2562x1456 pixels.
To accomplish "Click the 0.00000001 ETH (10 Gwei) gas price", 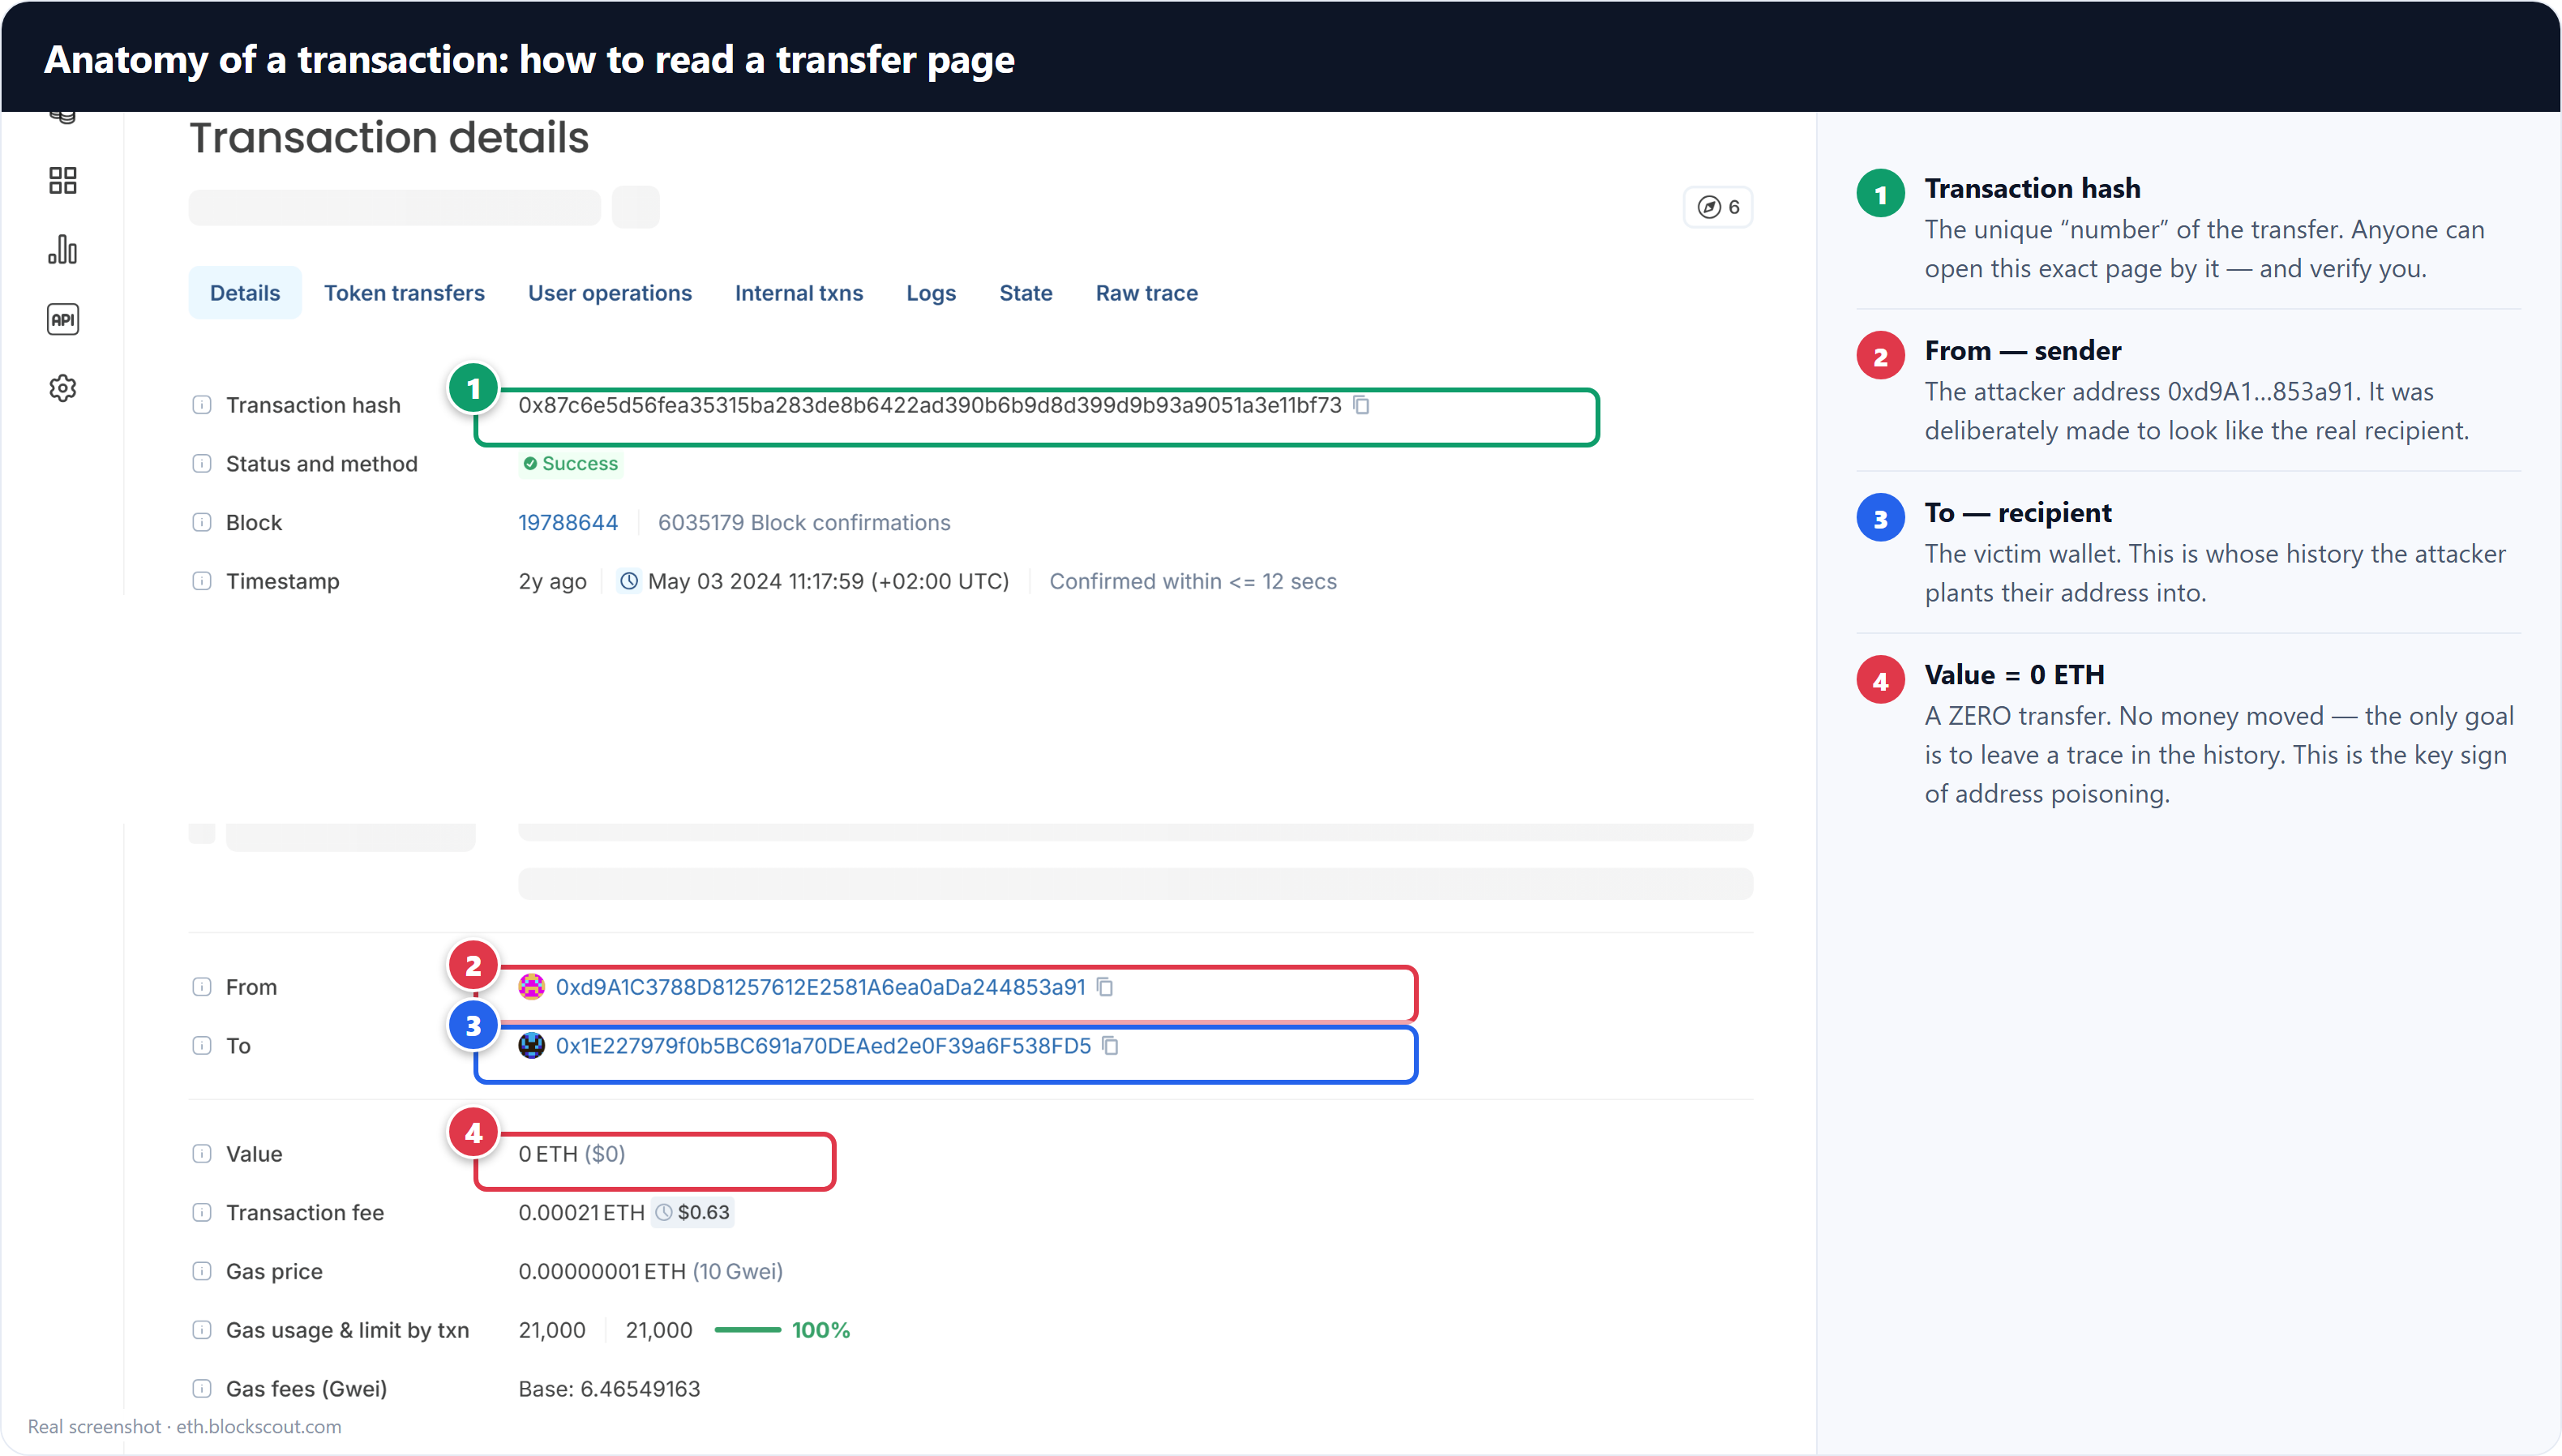I will (651, 1272).
